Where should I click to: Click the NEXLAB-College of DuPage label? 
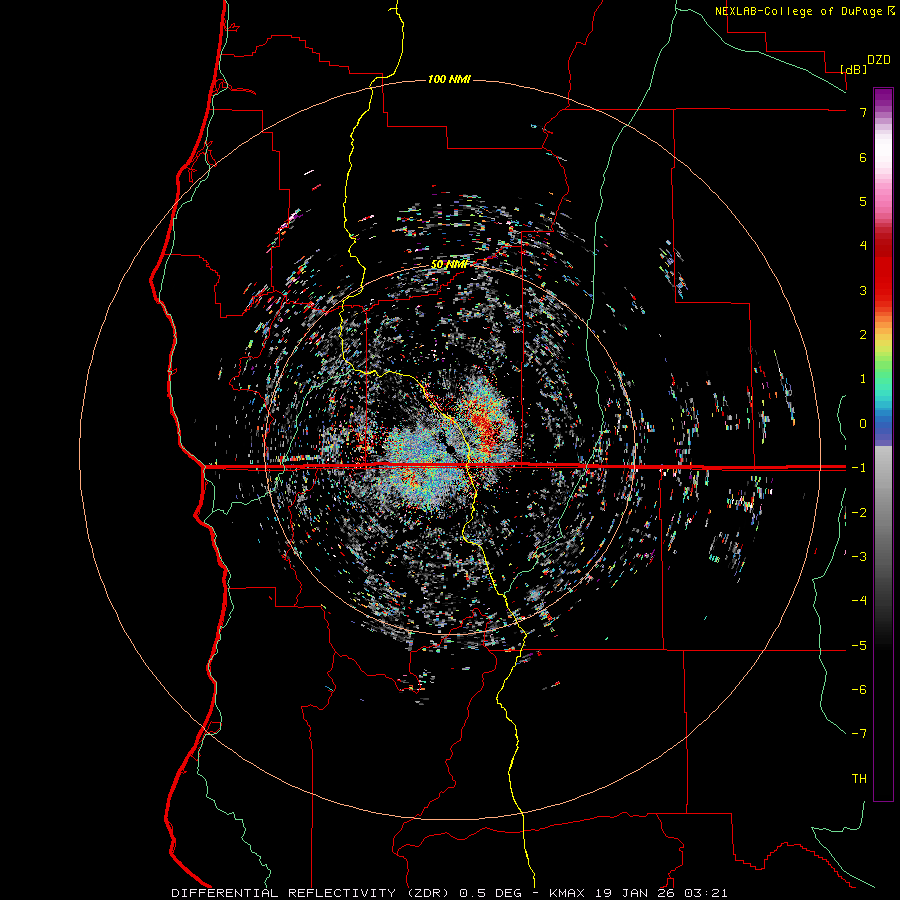[798, 11]
